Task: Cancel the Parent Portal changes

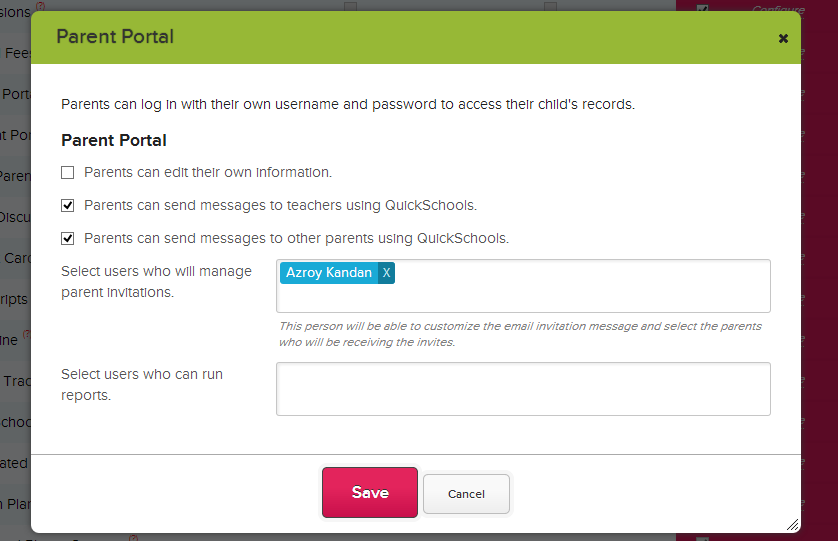Action: tap(466, 494)
